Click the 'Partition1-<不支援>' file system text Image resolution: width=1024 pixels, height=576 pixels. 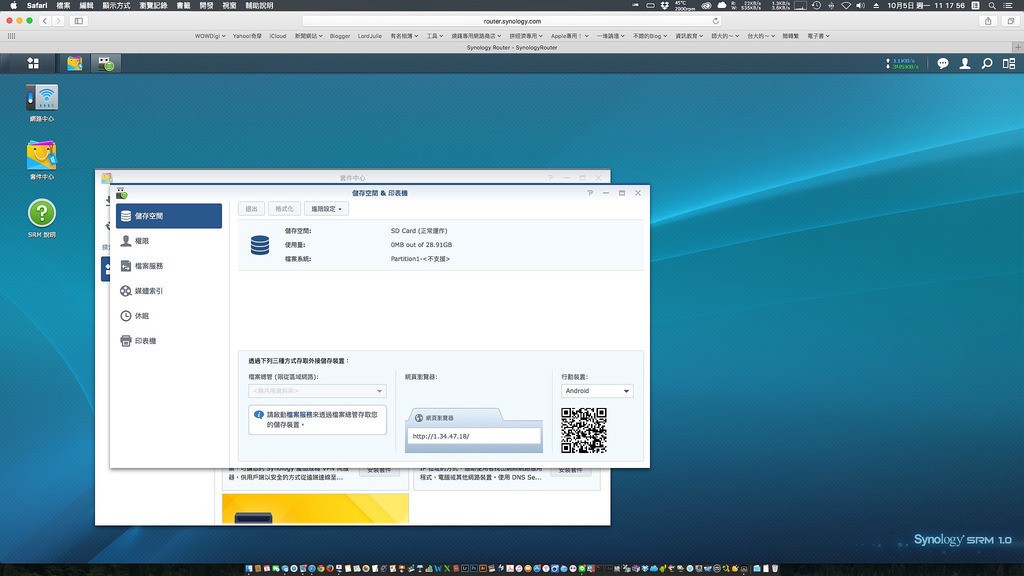[420, 259]
